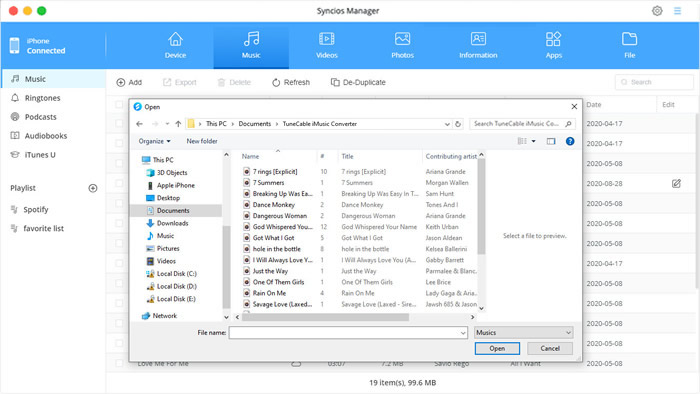Select Local Disk (C:) in tree

click(176, 274)
